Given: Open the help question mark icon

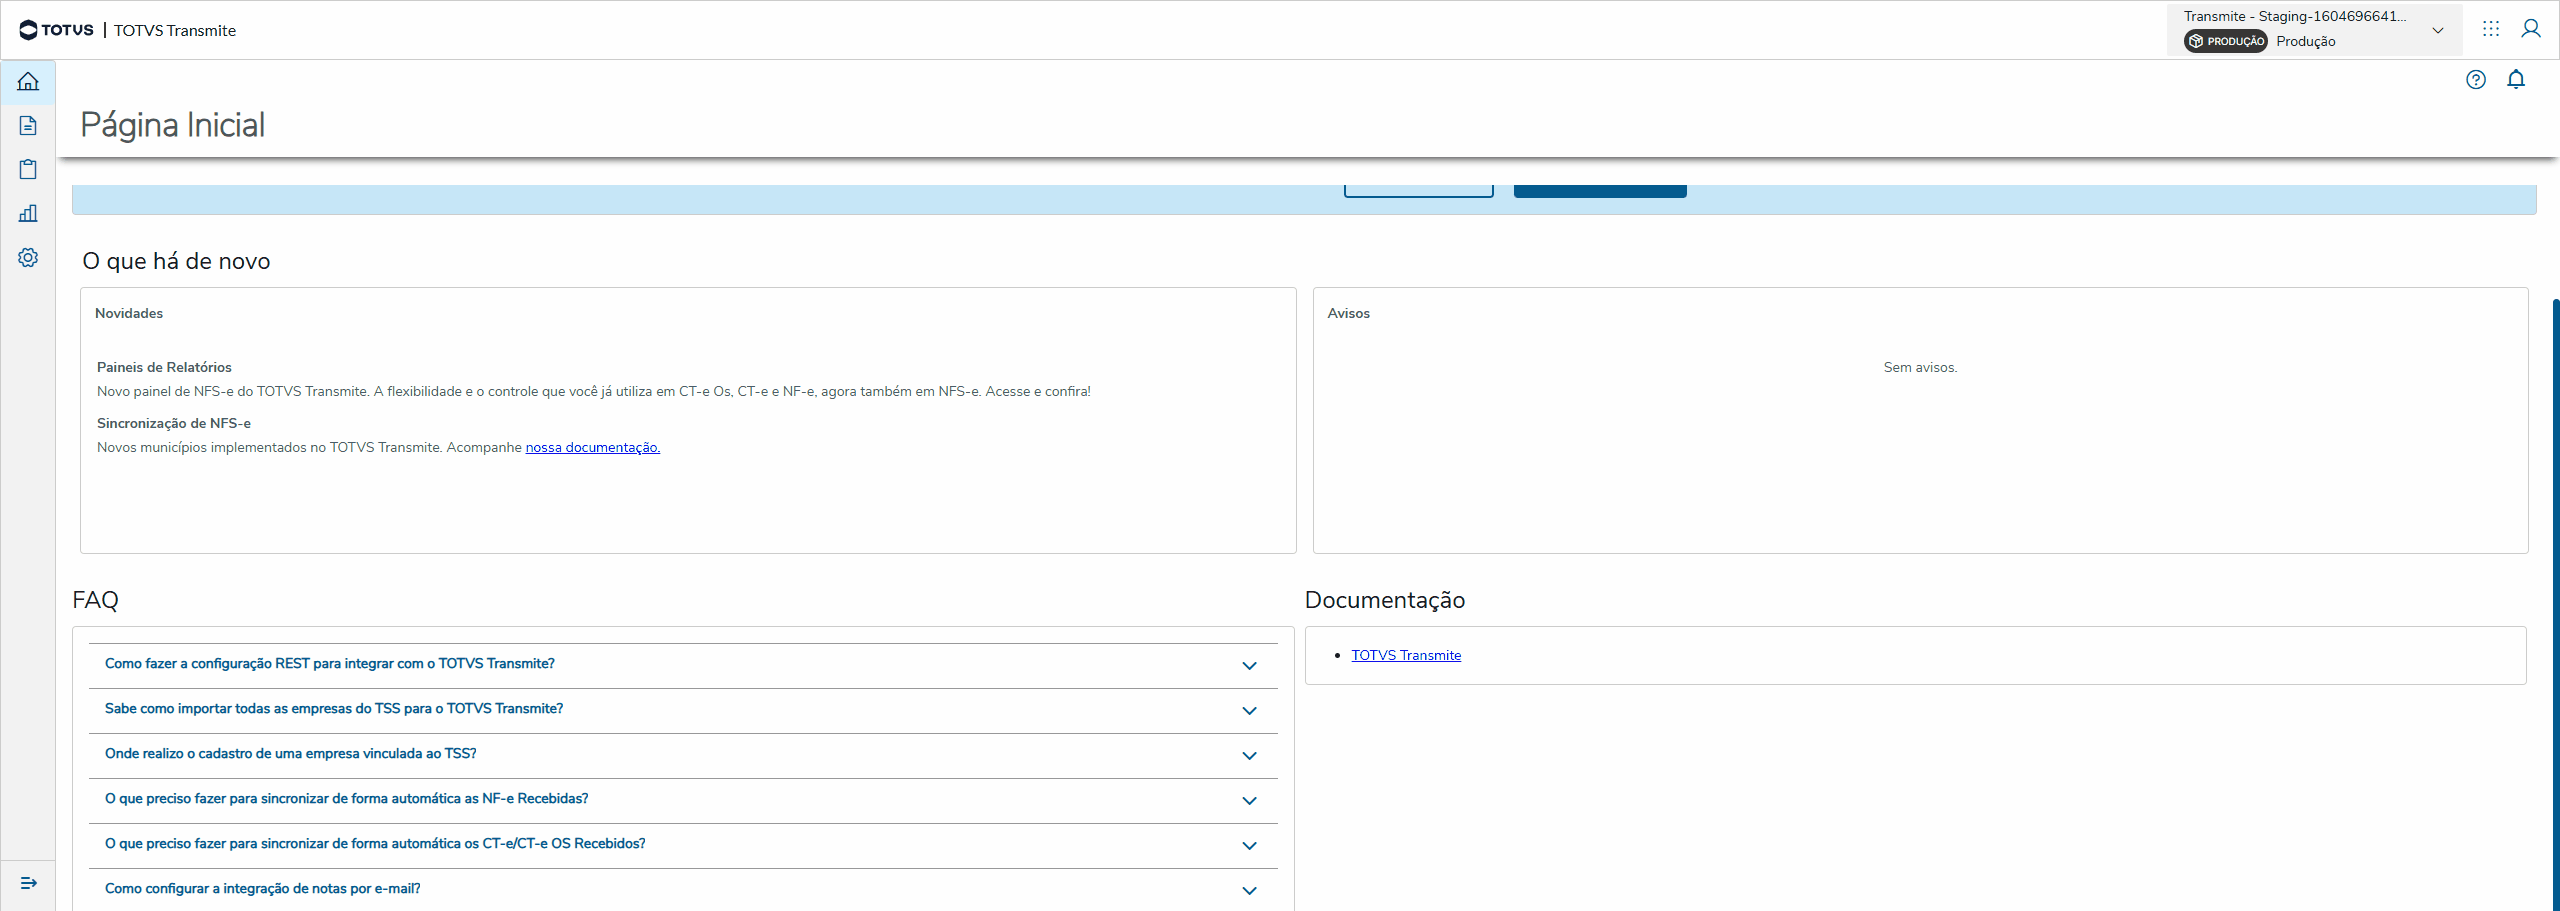Looking at the screenshot, I should click(x=2476, y=80).
